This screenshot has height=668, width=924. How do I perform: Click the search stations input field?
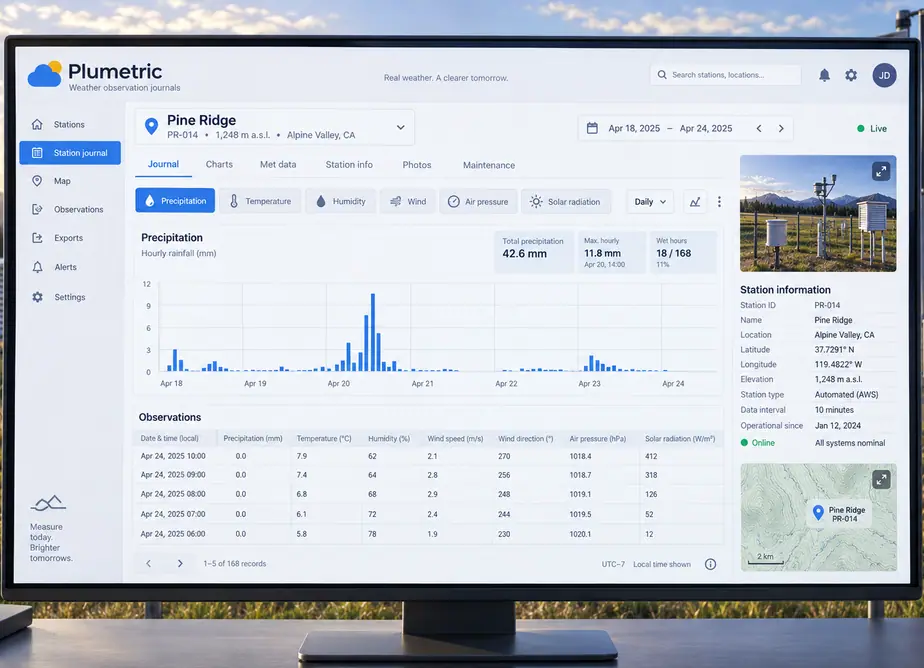click(725, 75)
